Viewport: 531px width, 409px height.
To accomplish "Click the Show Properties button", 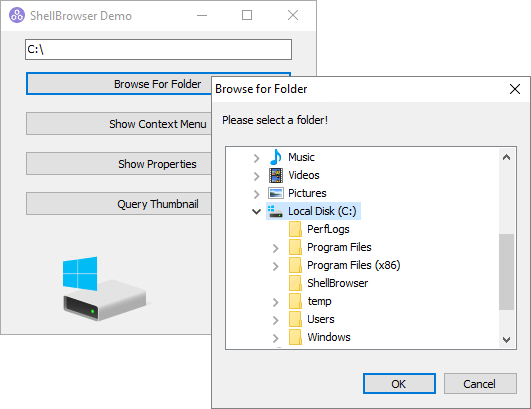I will [119, 164].
